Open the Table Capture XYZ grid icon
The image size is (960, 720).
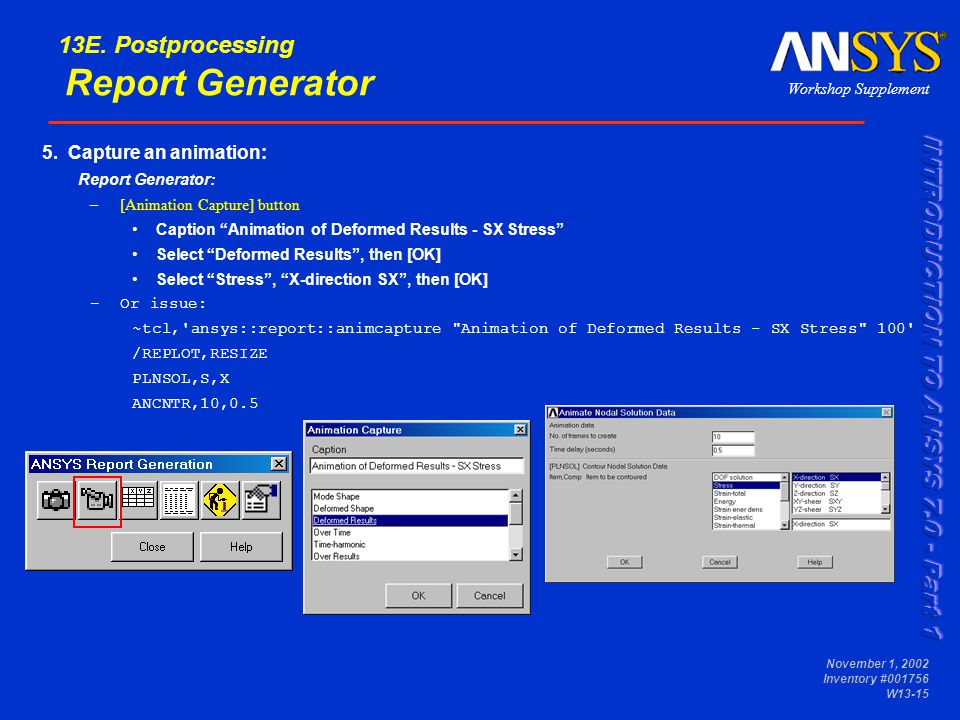(x=138, y=501)
